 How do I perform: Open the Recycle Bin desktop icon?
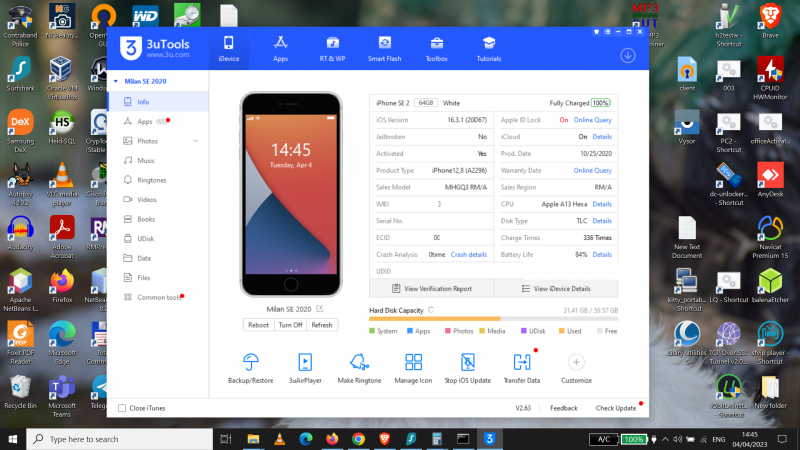tap(20, 392)
